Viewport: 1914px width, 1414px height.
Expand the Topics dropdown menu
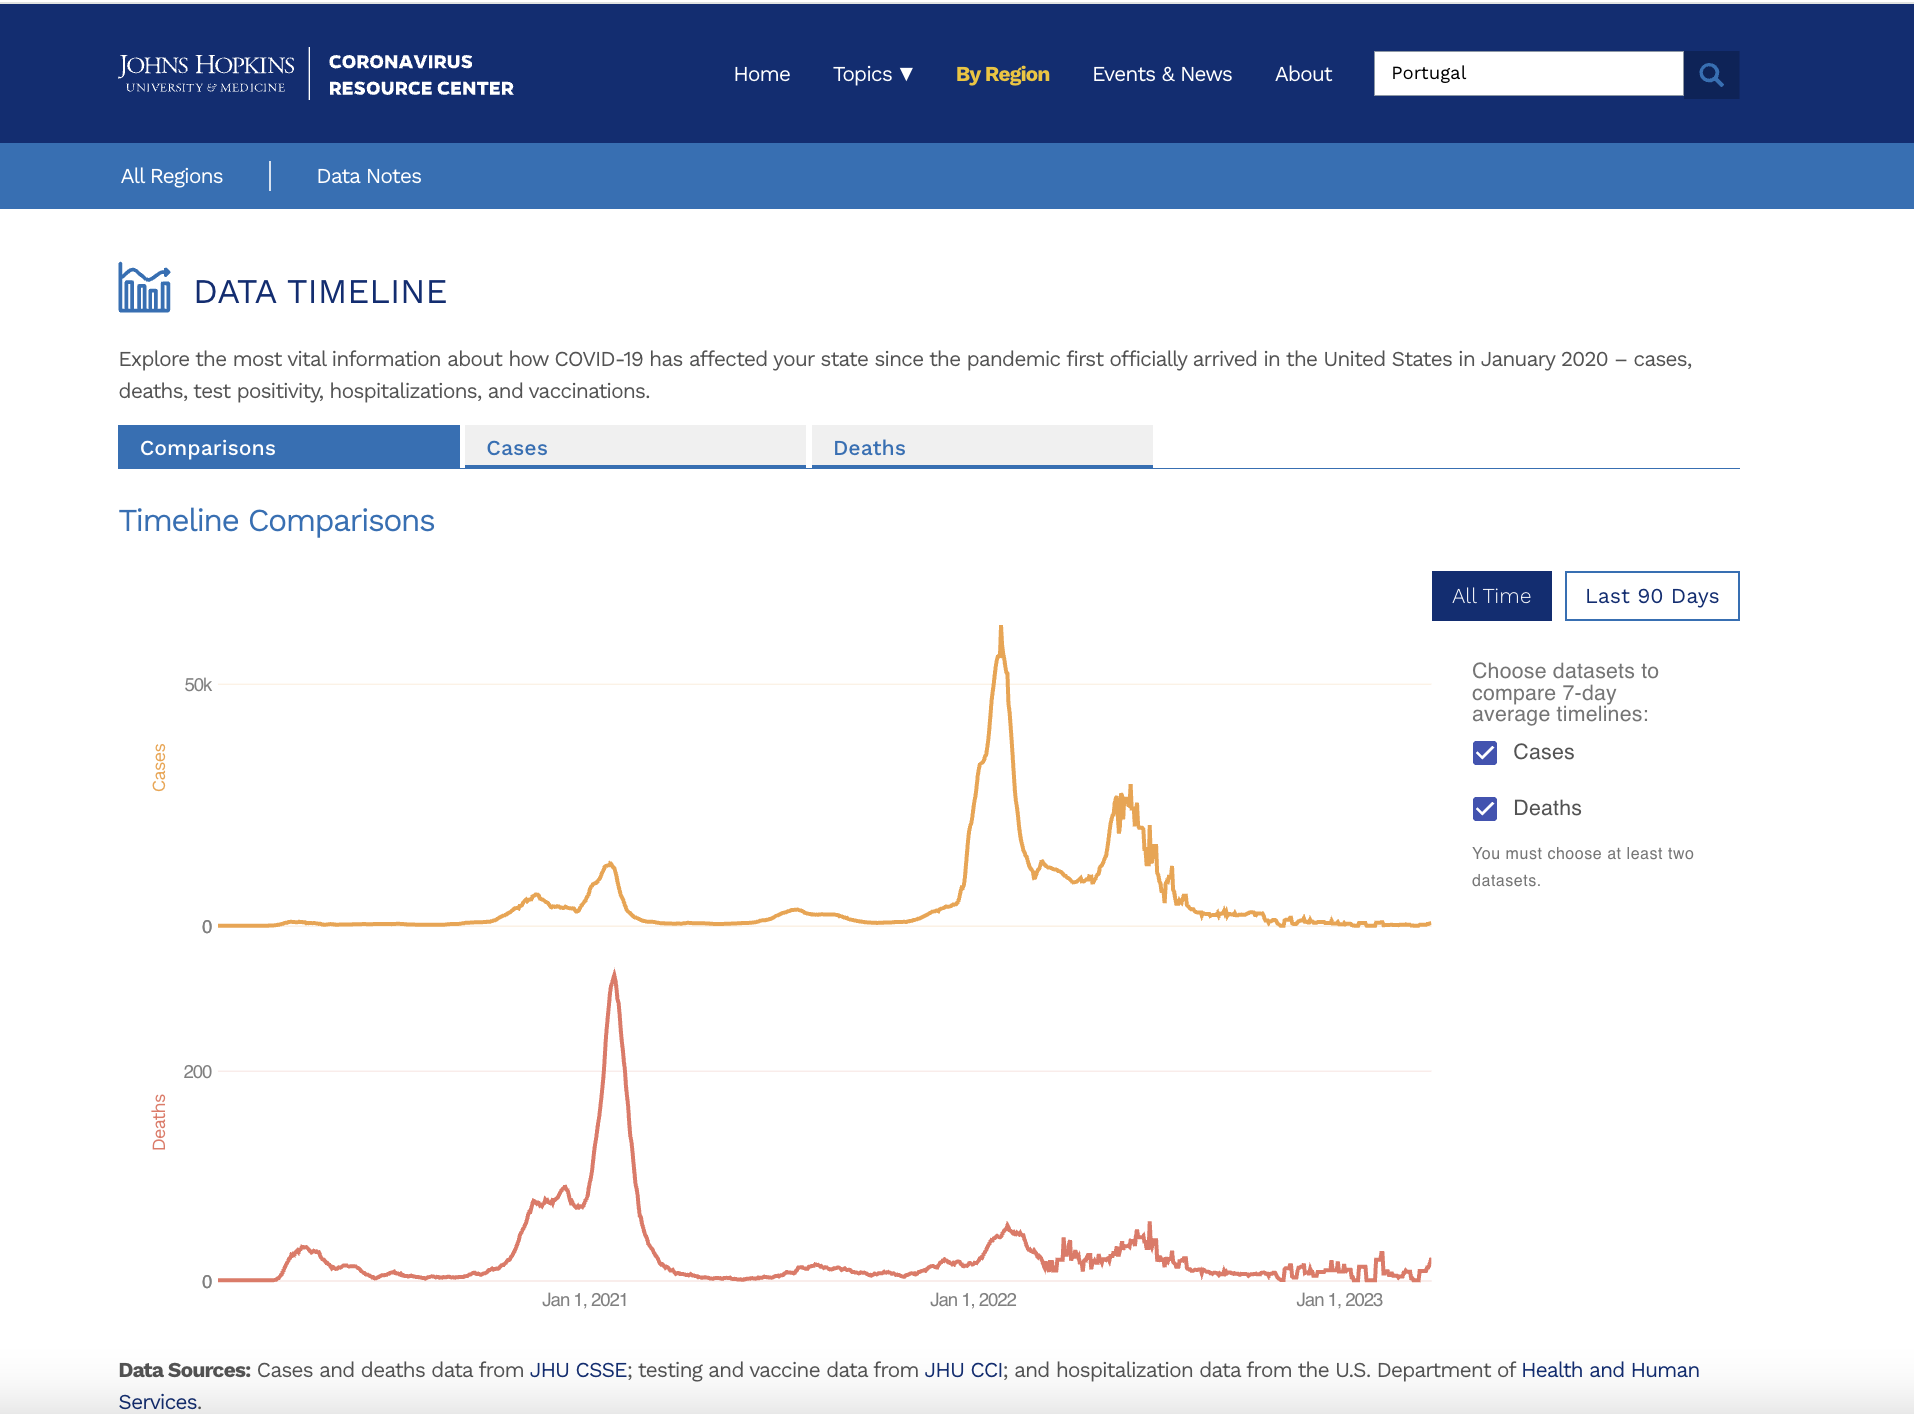(x=872, y=74)
